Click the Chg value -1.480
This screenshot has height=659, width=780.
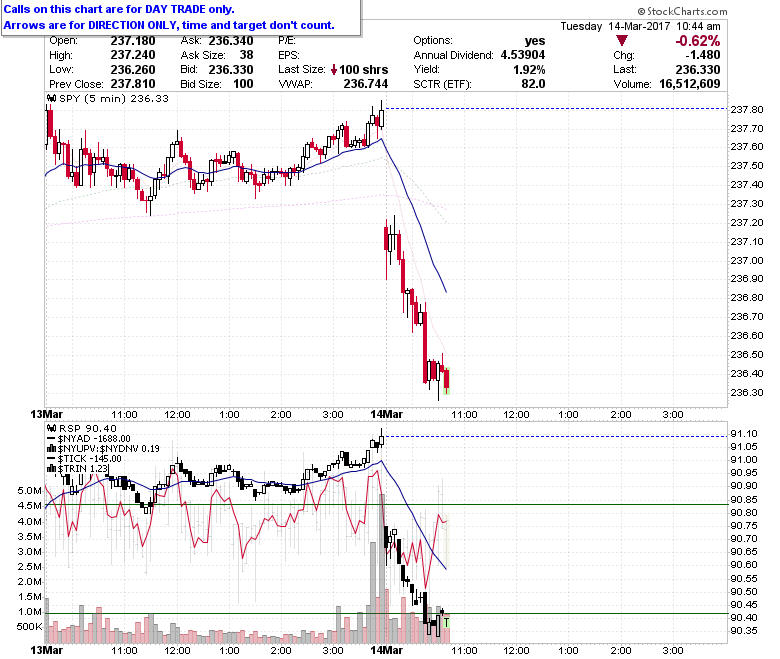click(702, 55)
